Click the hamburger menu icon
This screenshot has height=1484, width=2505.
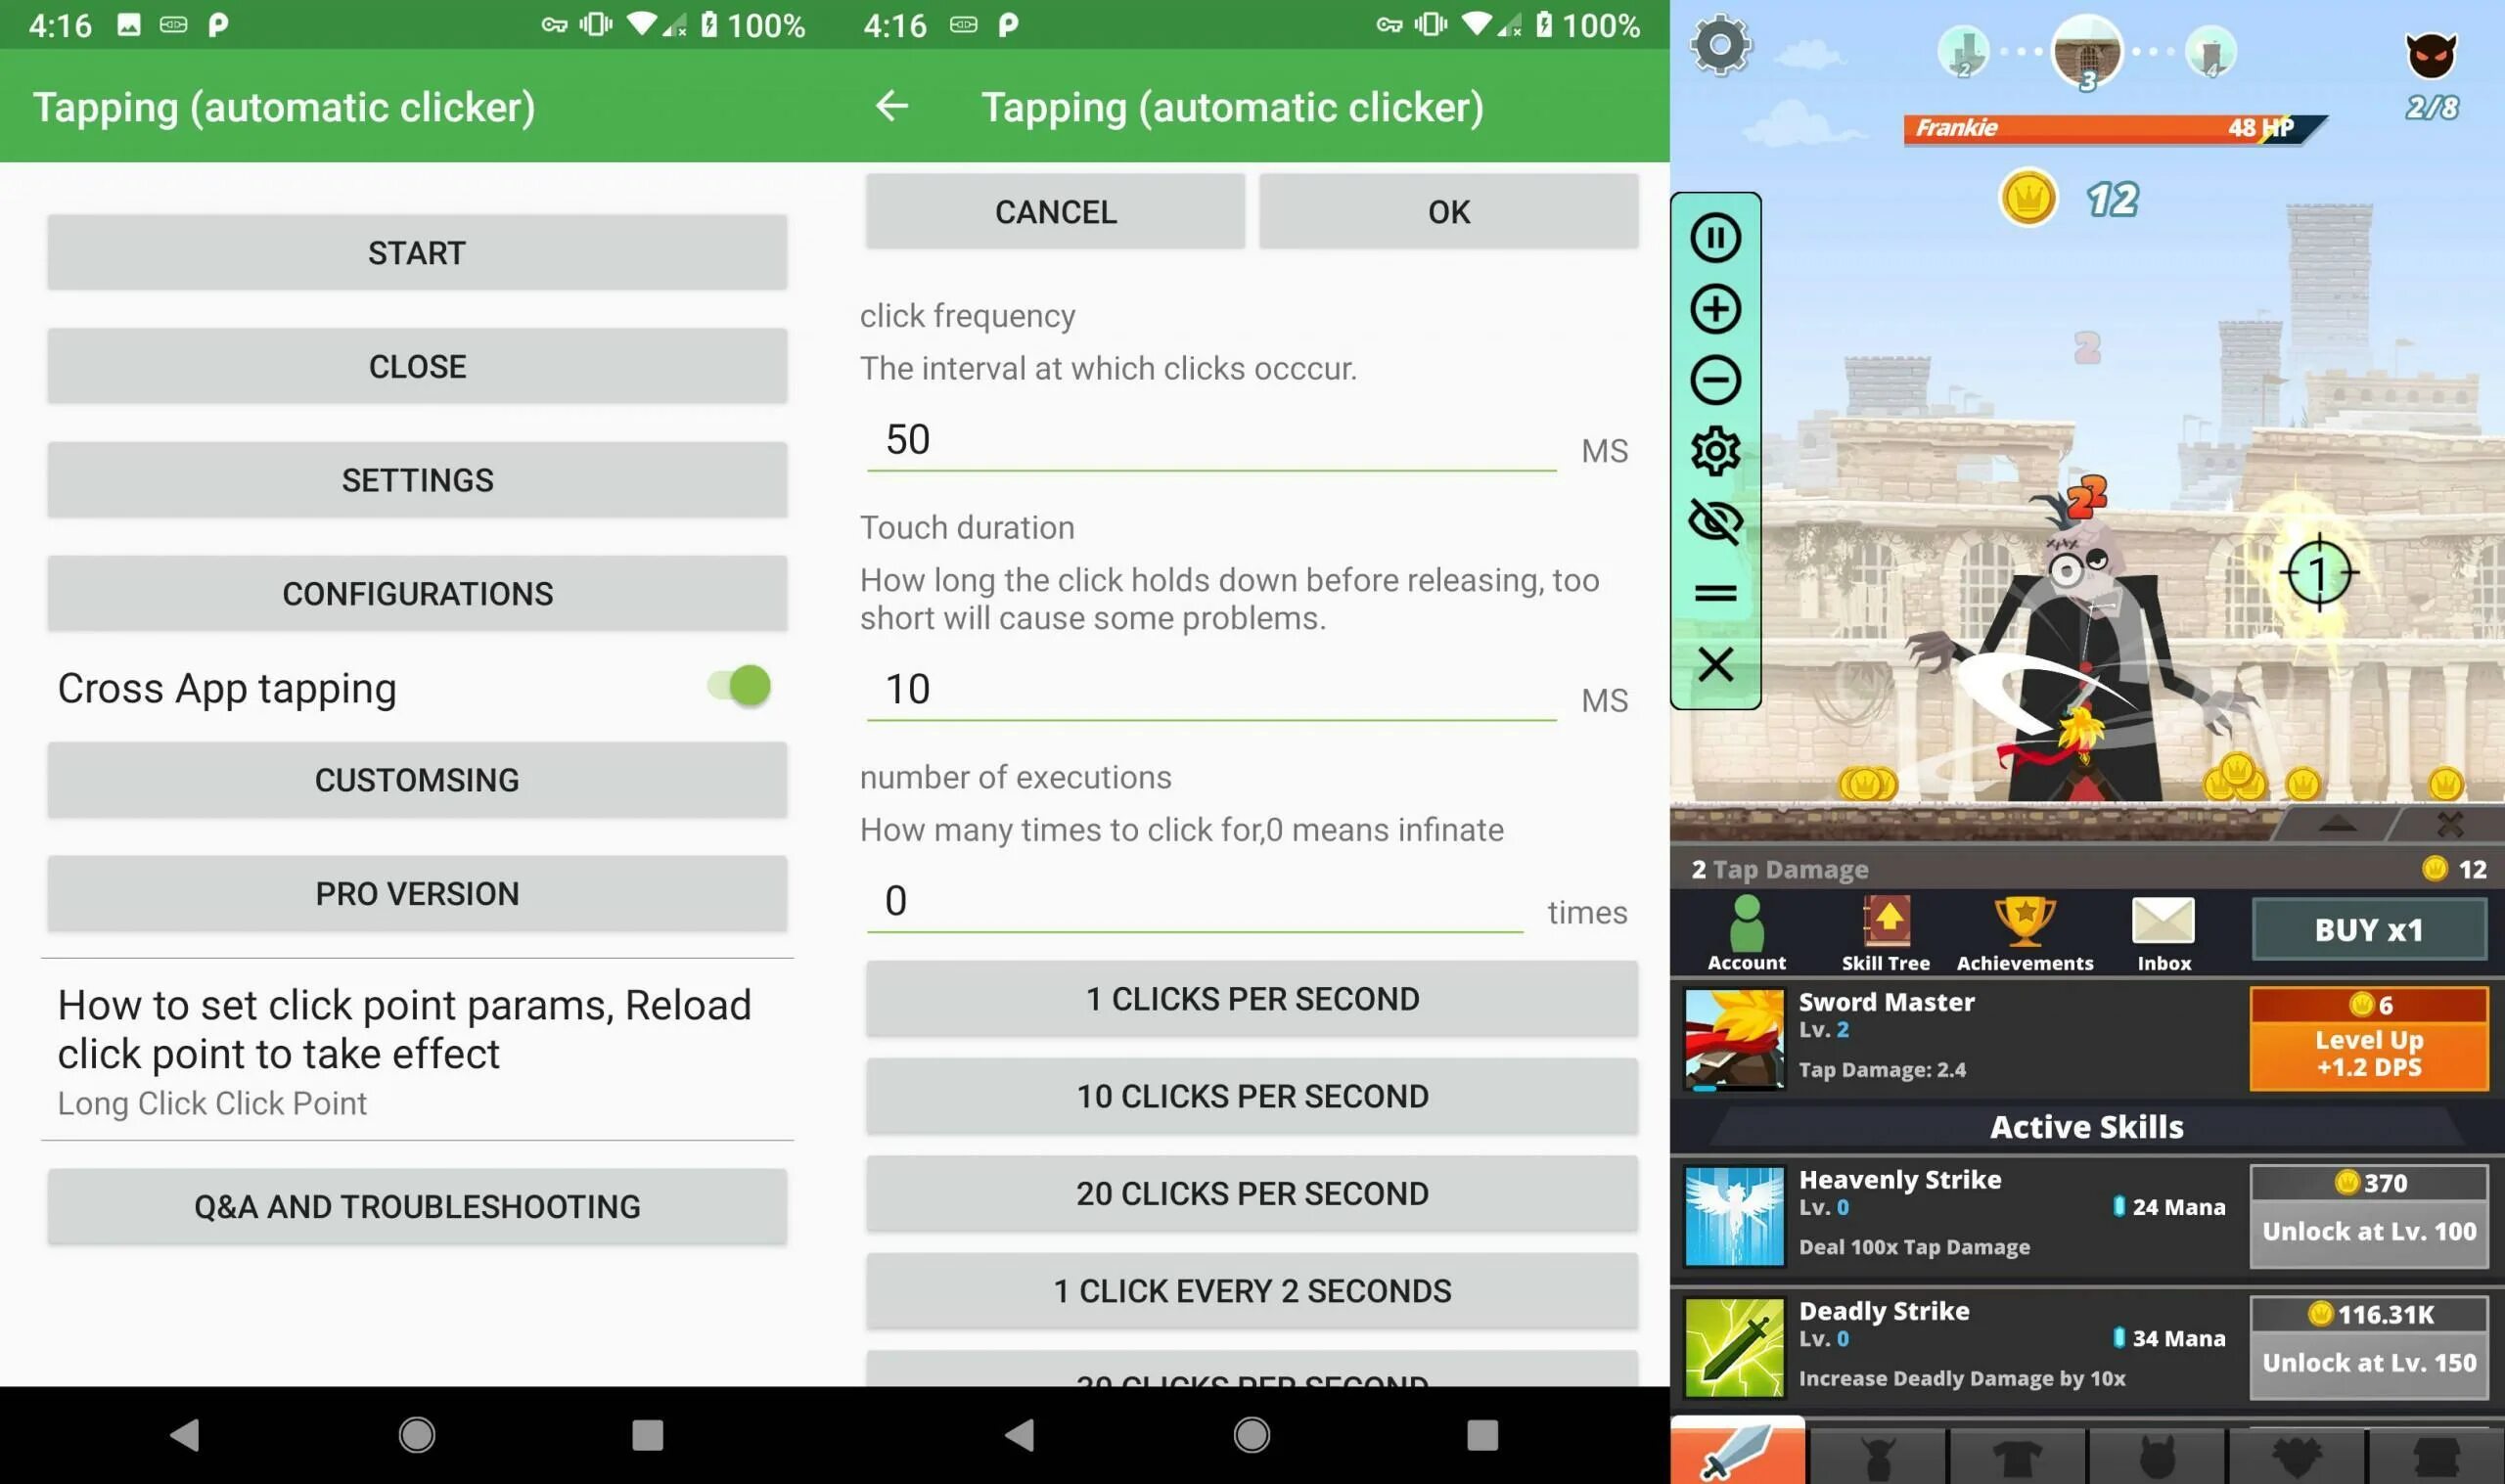(x=1715, y=592)
